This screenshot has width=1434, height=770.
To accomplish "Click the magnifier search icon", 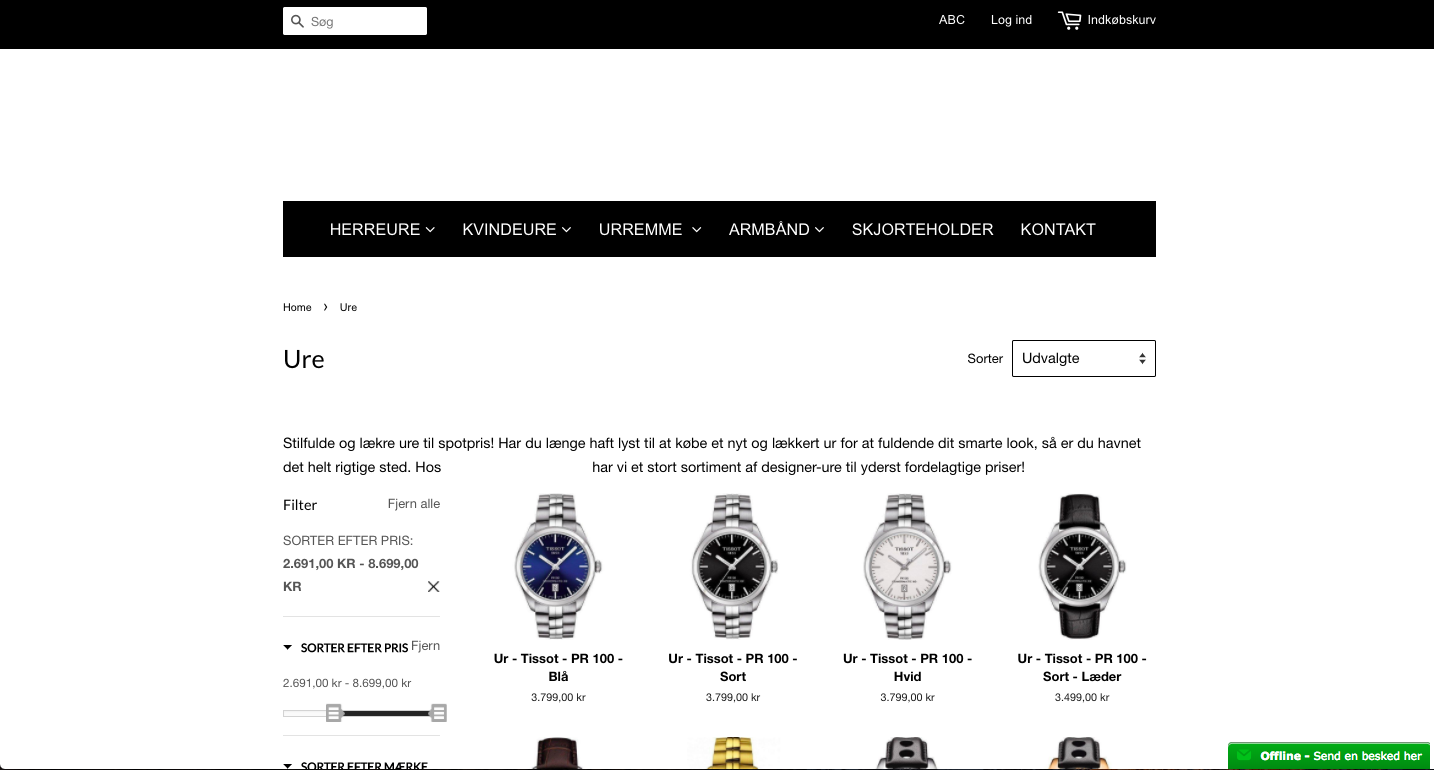I will (297, 21).
